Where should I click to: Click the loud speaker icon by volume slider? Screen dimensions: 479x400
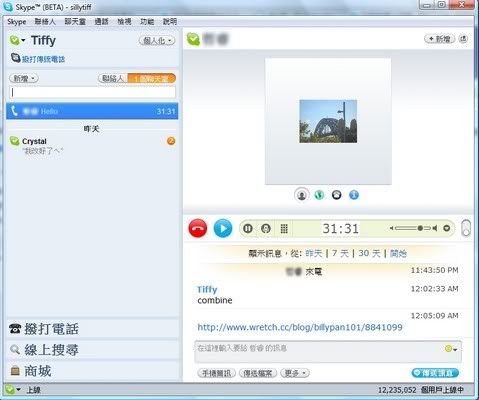[434, 228]
